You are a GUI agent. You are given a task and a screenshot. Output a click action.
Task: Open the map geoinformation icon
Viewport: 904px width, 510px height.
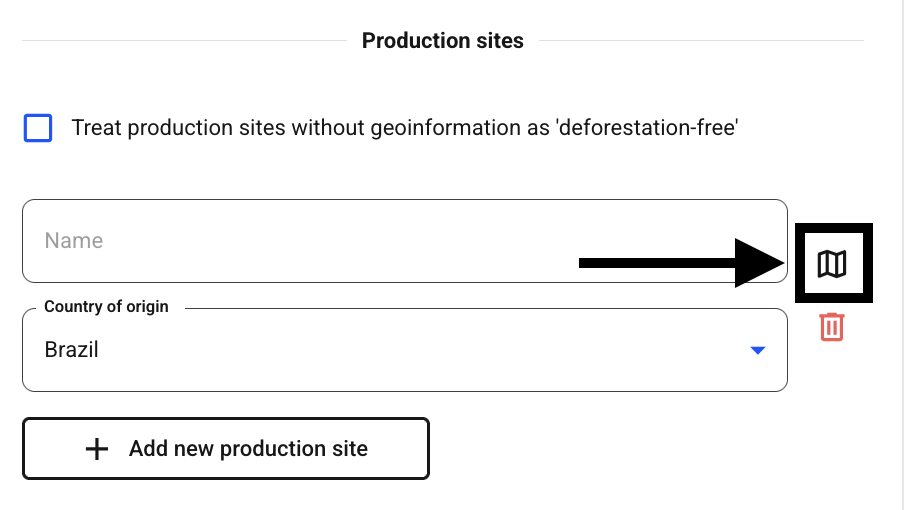[832, 264]
